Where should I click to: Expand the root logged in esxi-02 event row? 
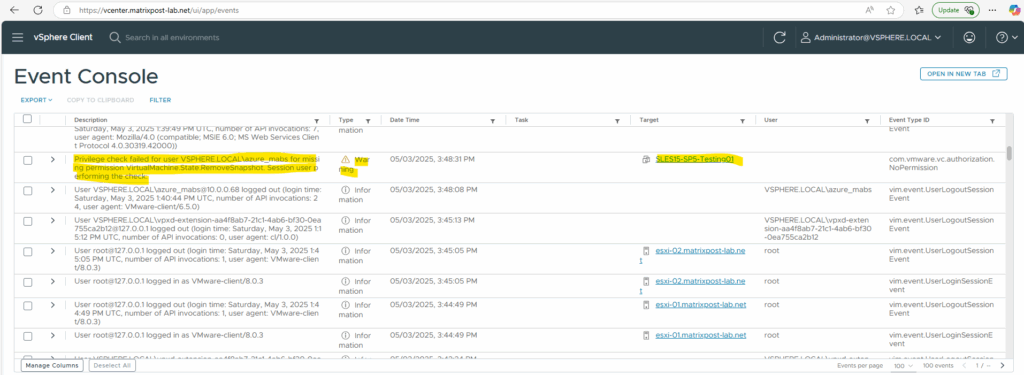point(53,282)
